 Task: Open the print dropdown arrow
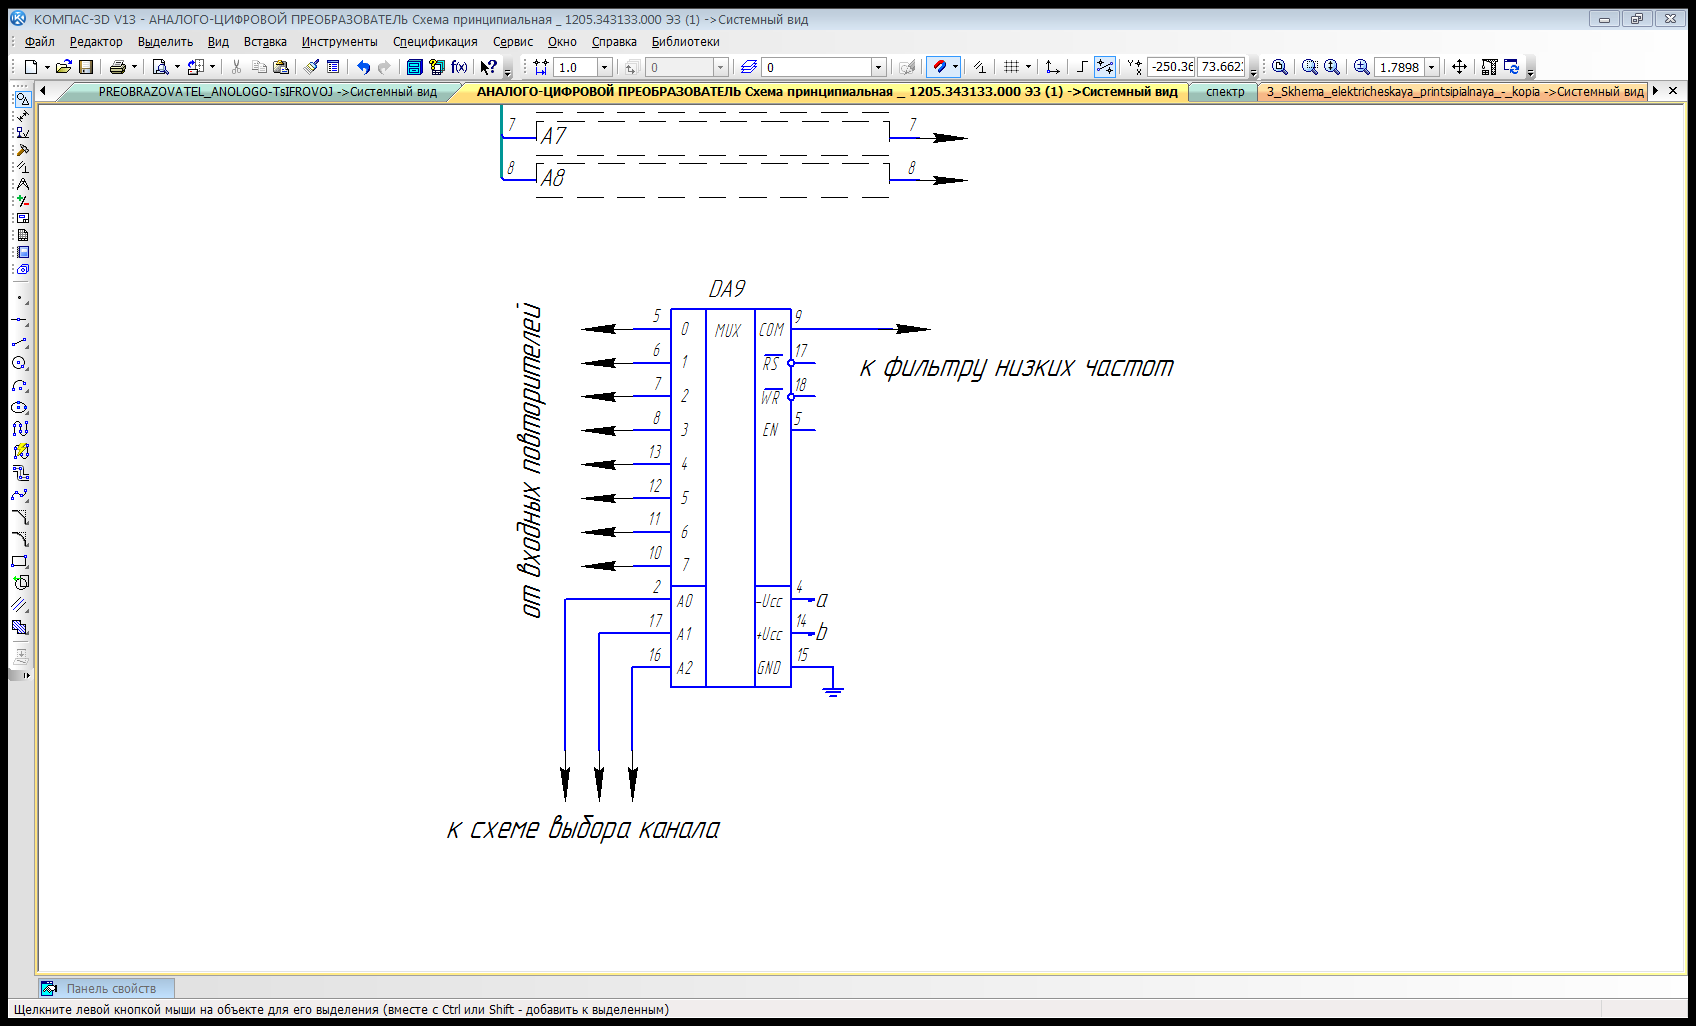point(134,67)
